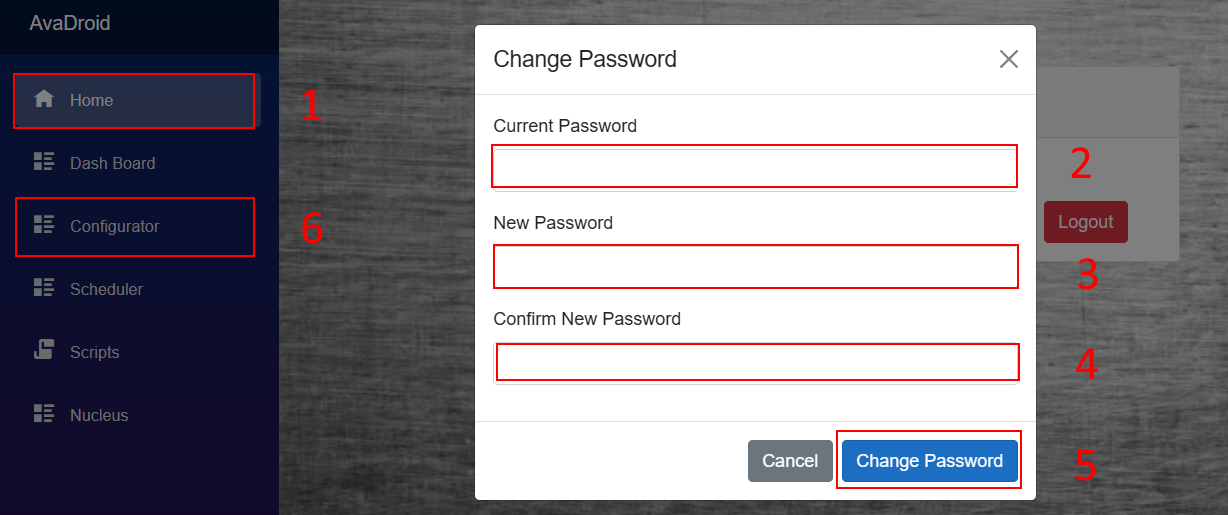Select the Confirm New Password field
The image size is (1228, 515).
(755, 362)
